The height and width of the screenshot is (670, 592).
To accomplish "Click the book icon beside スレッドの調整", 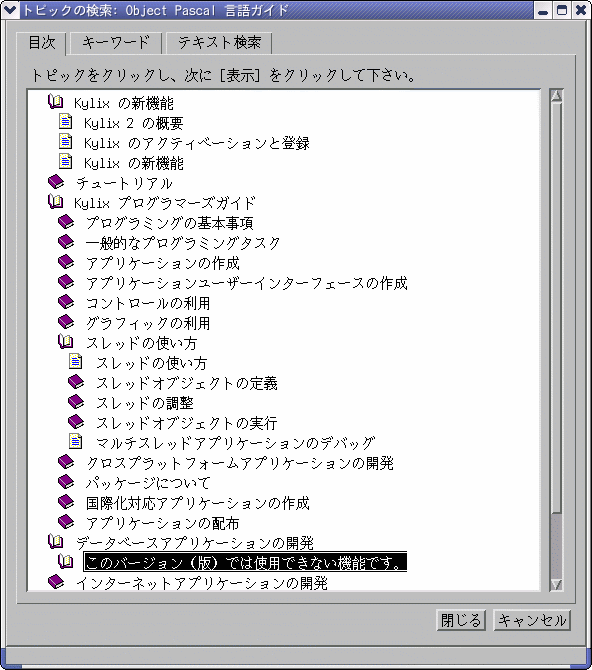I will pos(76,402).
